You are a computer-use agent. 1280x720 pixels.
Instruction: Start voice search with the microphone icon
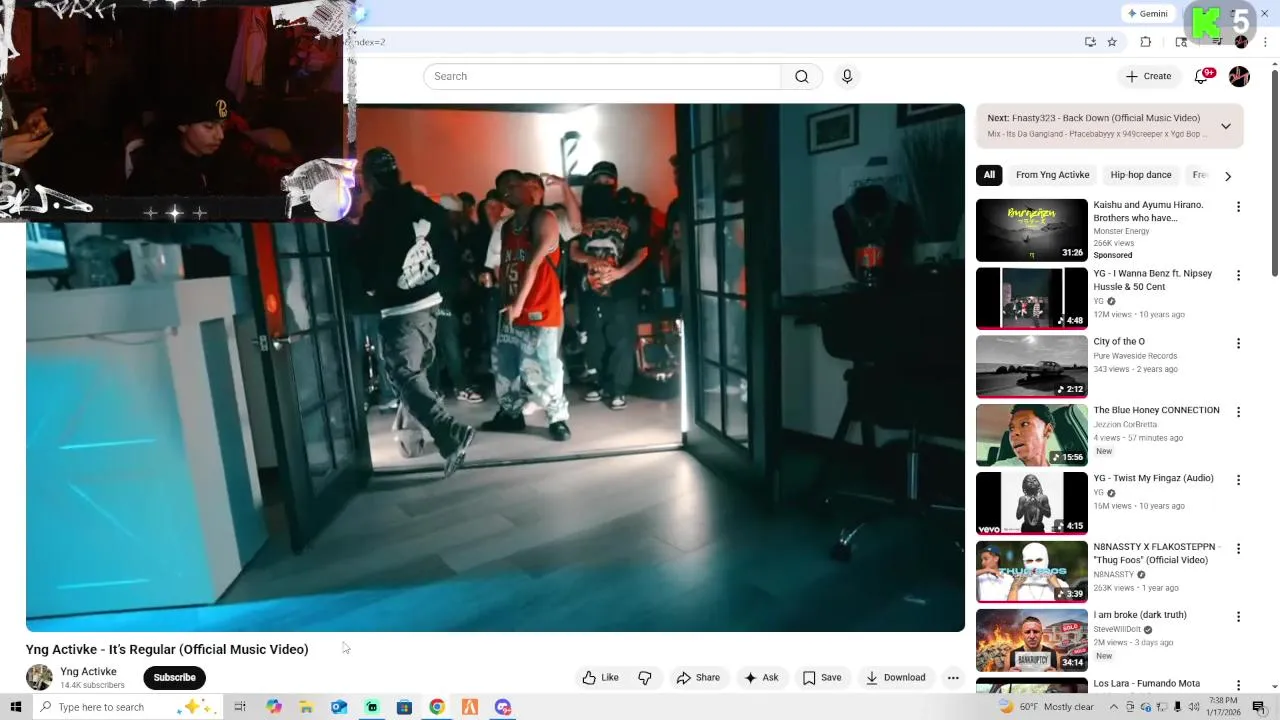(x=847, y=76)
